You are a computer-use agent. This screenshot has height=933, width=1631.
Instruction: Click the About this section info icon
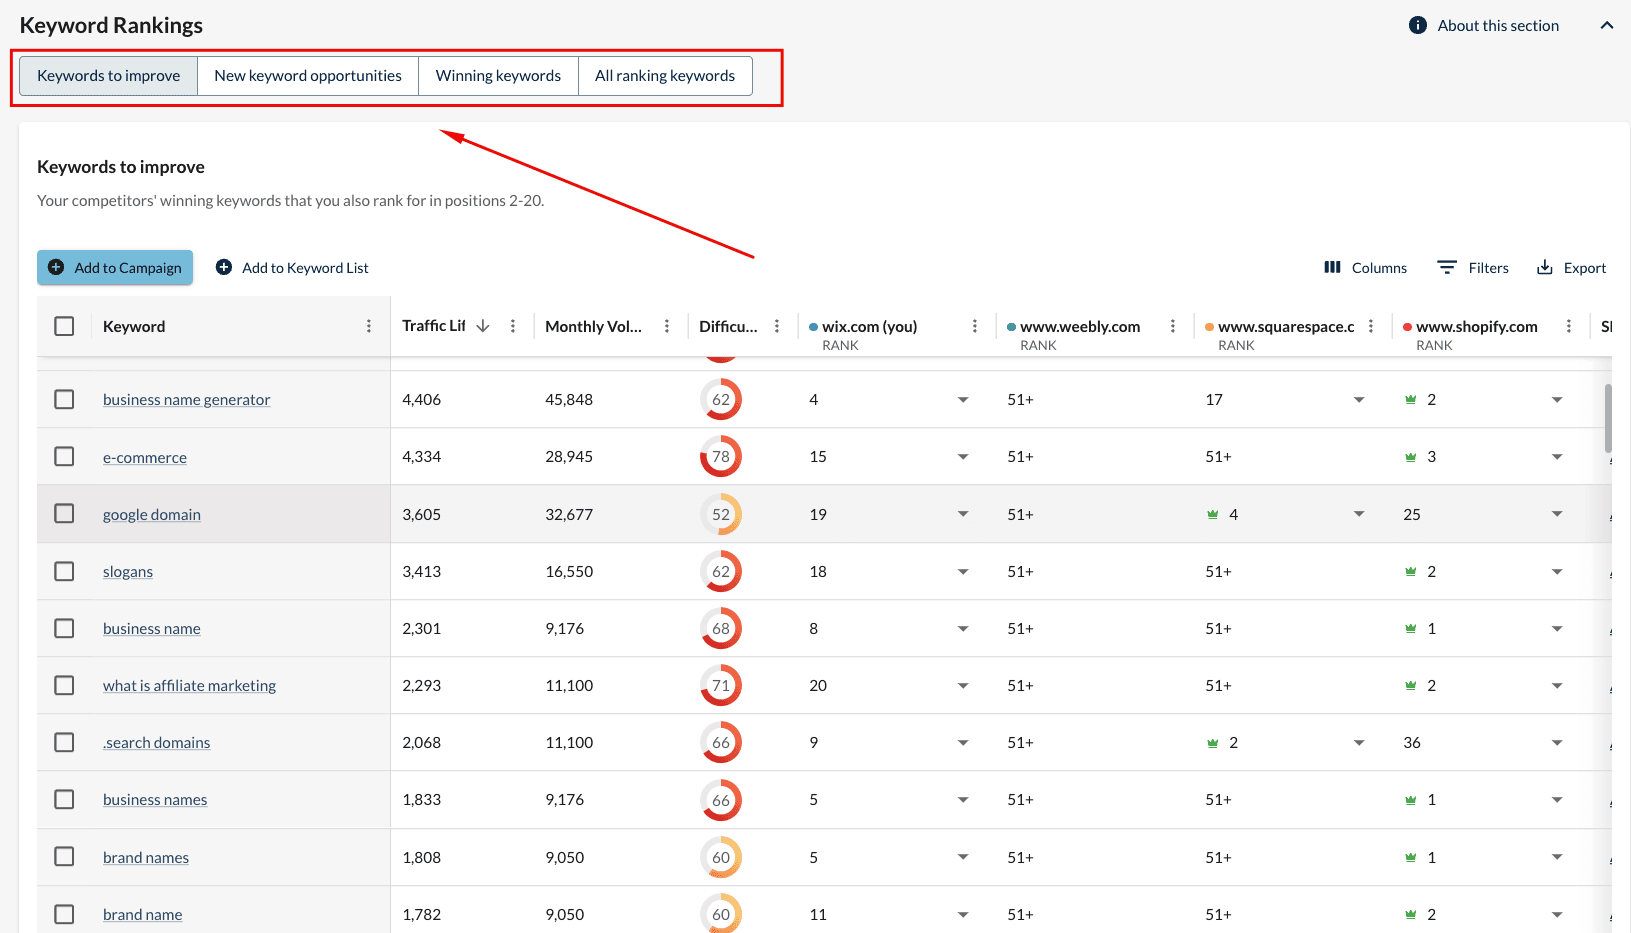[x=1418, y=25]
